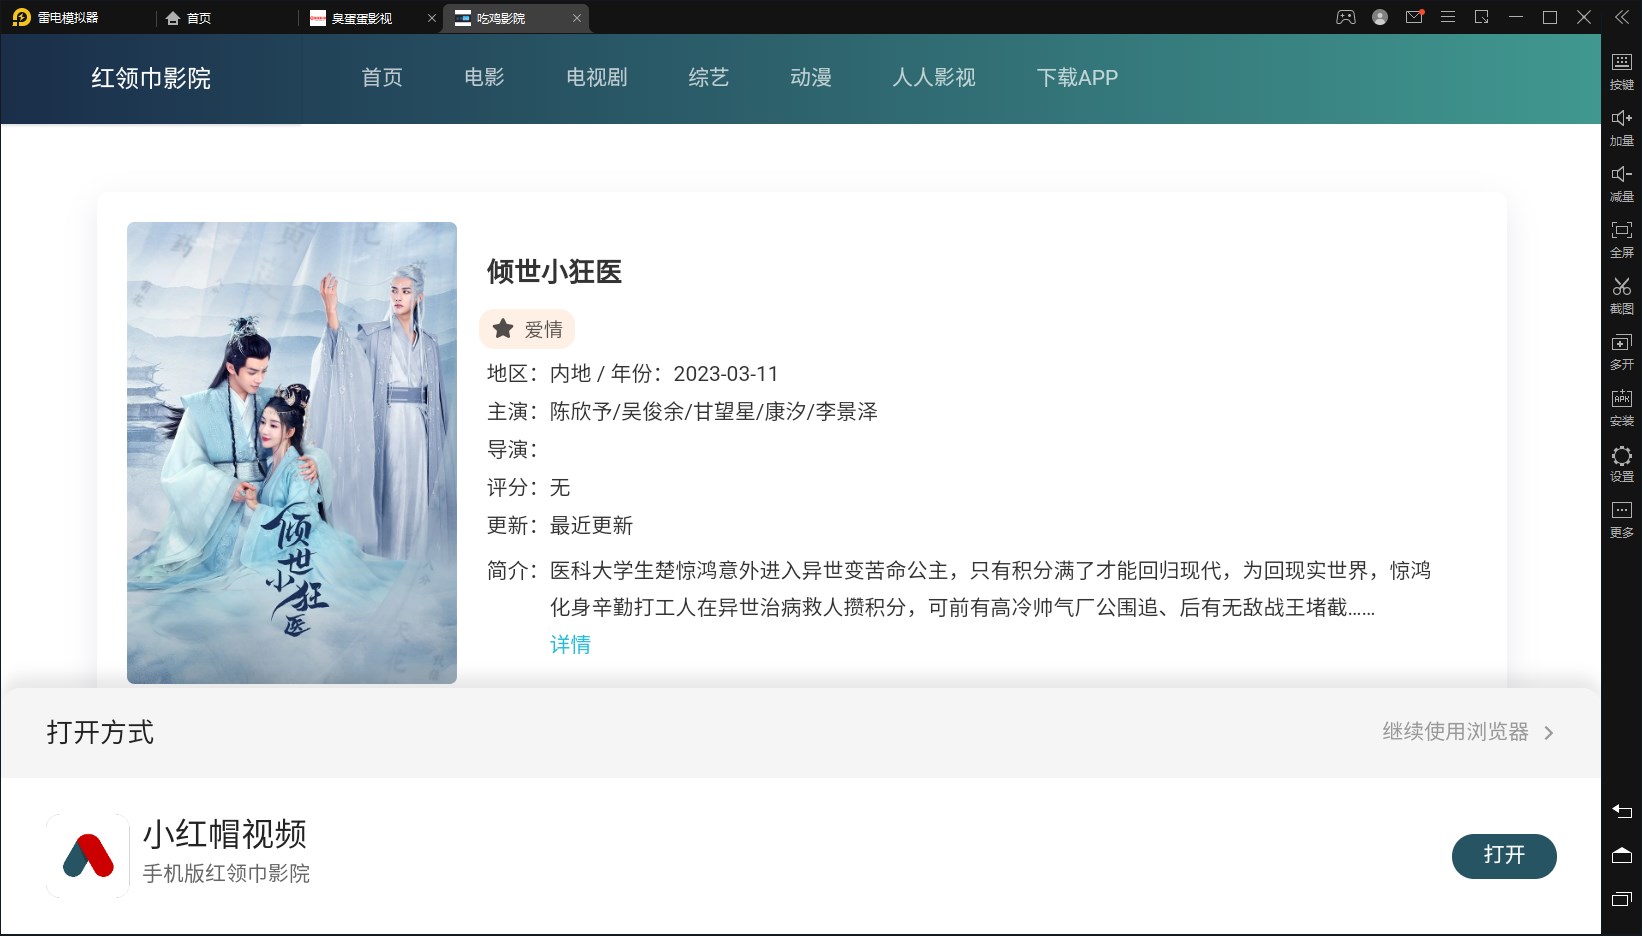Viewport: 1642px width, 936px height.
Task: Open the 电视剧 navigation item
Action: (597, 78)
